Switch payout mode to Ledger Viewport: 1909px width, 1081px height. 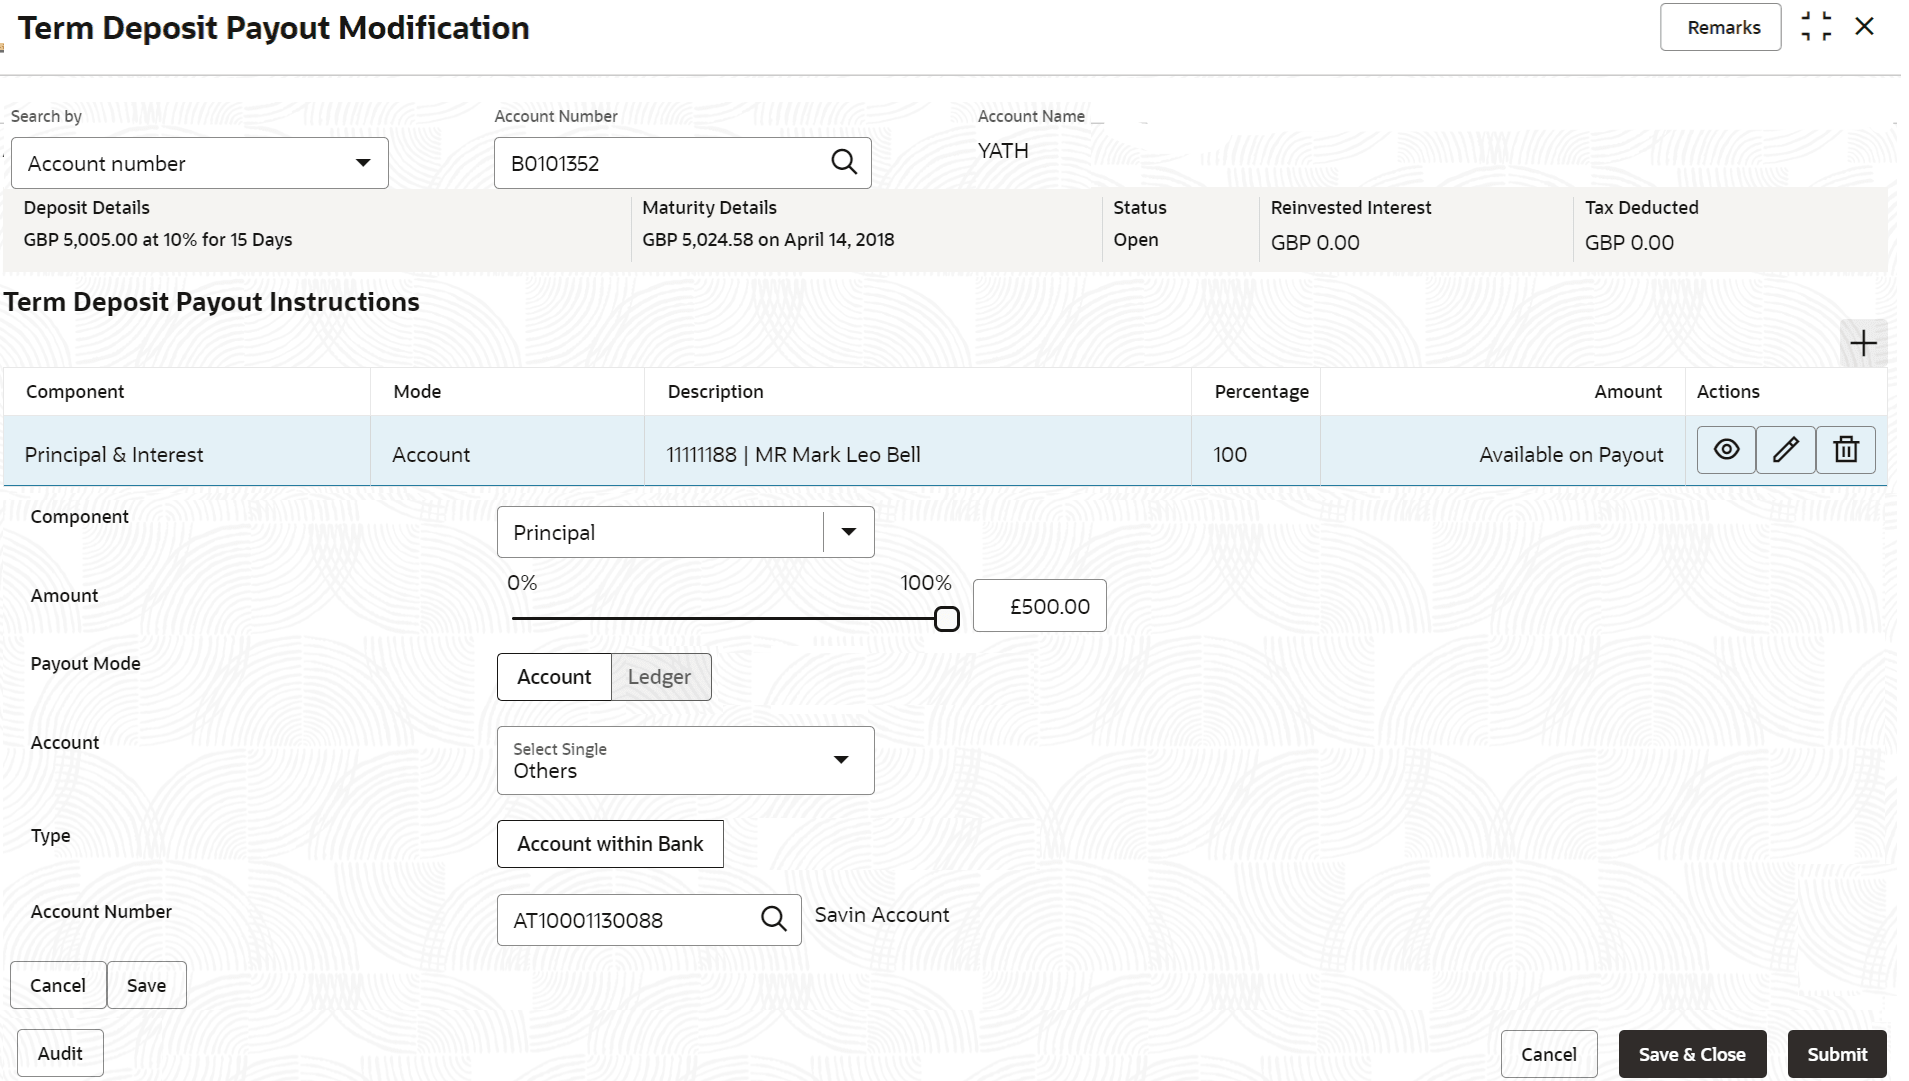click(x=660, y=677)
